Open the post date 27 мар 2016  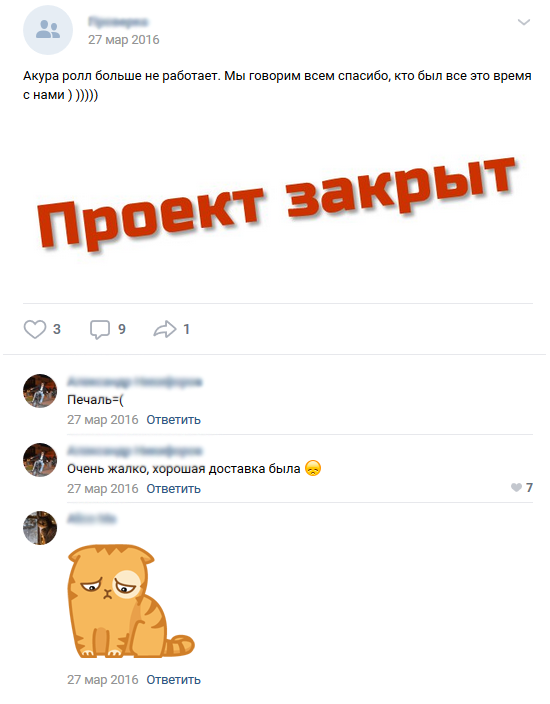click(123, 40)
